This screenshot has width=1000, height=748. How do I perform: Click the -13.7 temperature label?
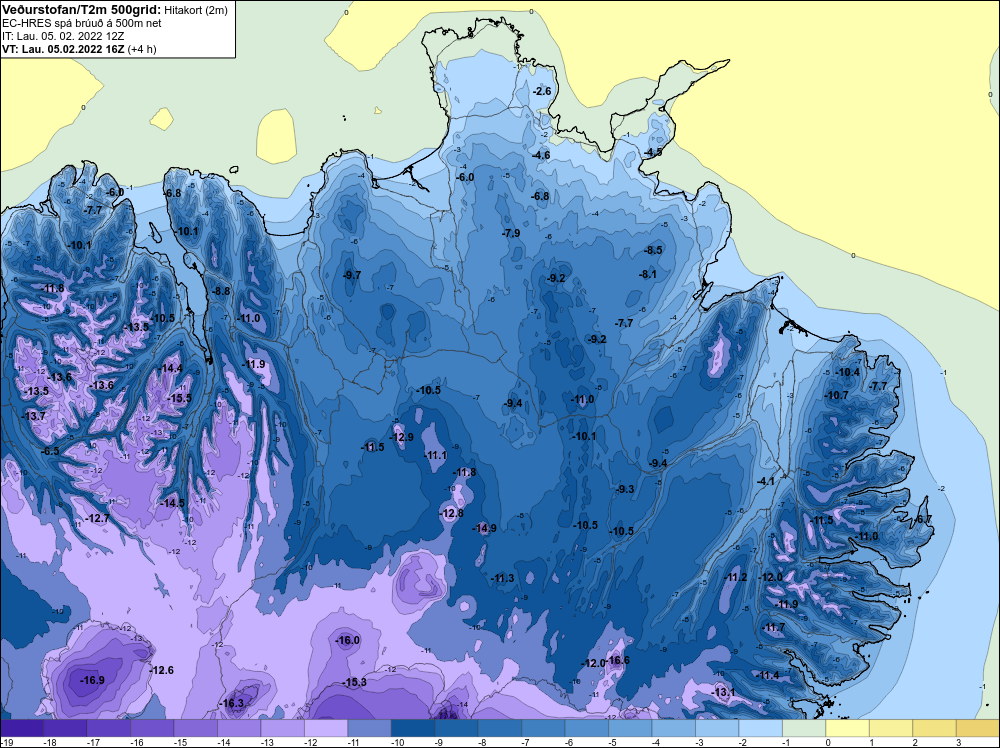(x=34, y=416)
